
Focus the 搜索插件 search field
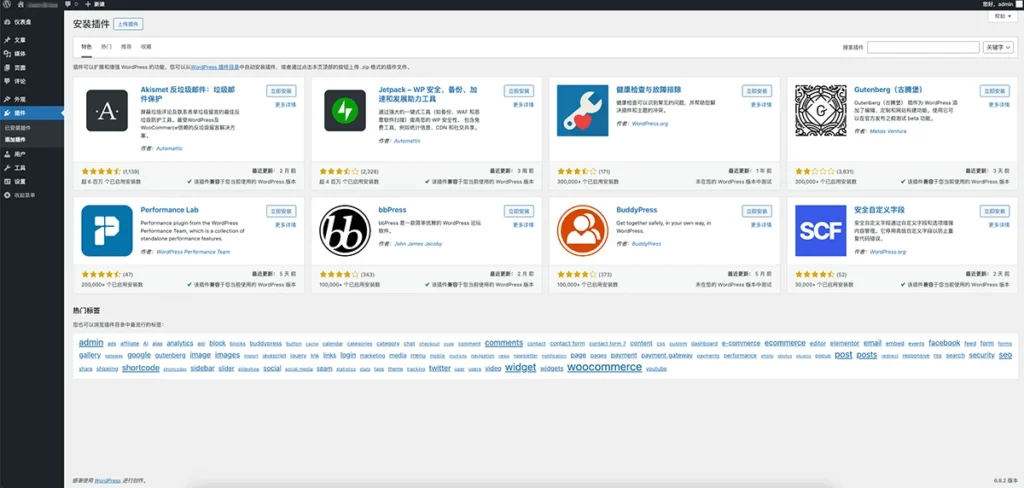pos(923,47)
